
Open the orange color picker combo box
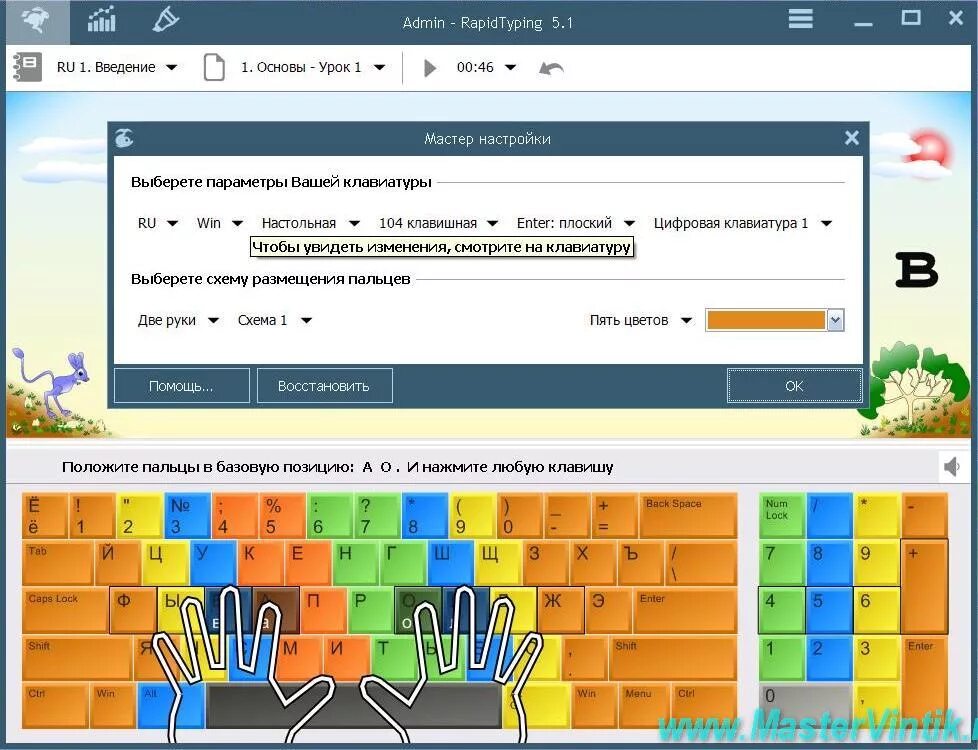775,320
